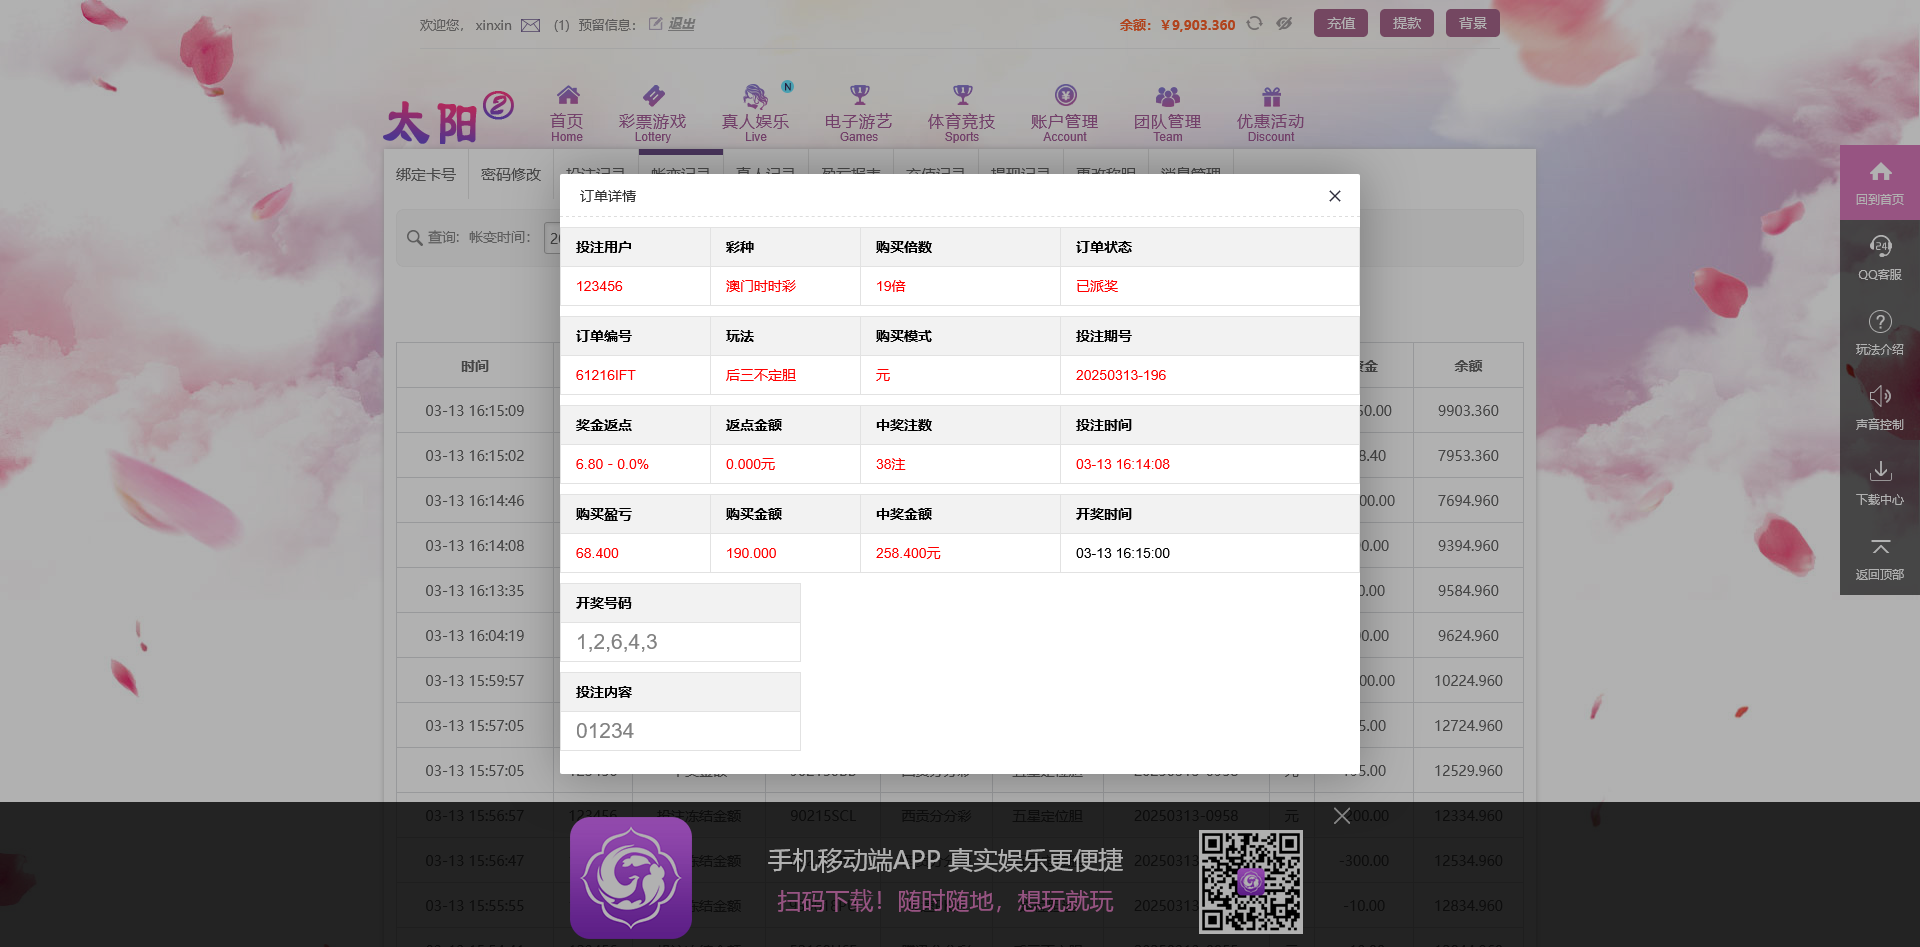Image resolution: width=1920 pixels, height=947 pixels.
Task: Click the ticket icon above 彩票游戏
Action: coord(653,95)
